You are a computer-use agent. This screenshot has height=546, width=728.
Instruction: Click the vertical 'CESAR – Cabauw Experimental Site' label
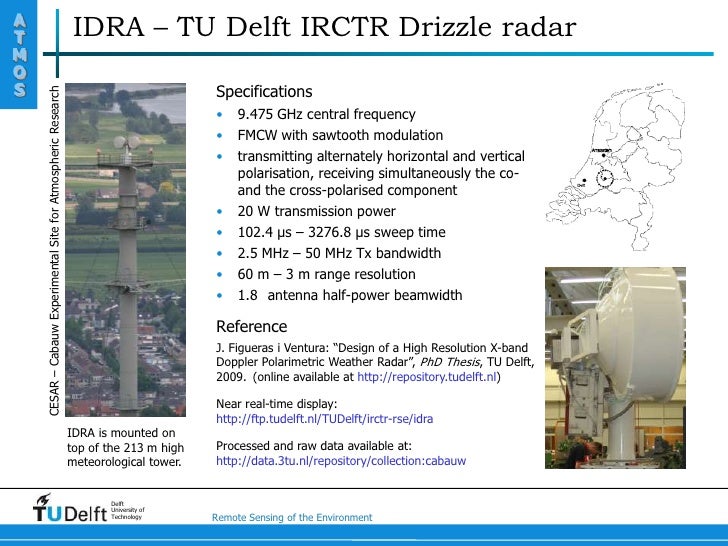pos(54,250)
